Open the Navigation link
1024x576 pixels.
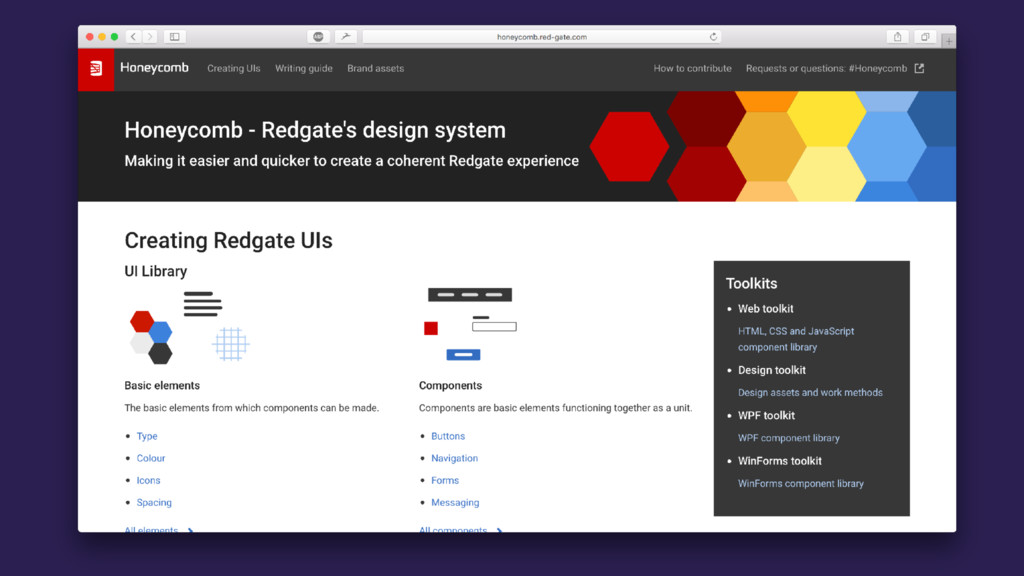pos(455,458)
